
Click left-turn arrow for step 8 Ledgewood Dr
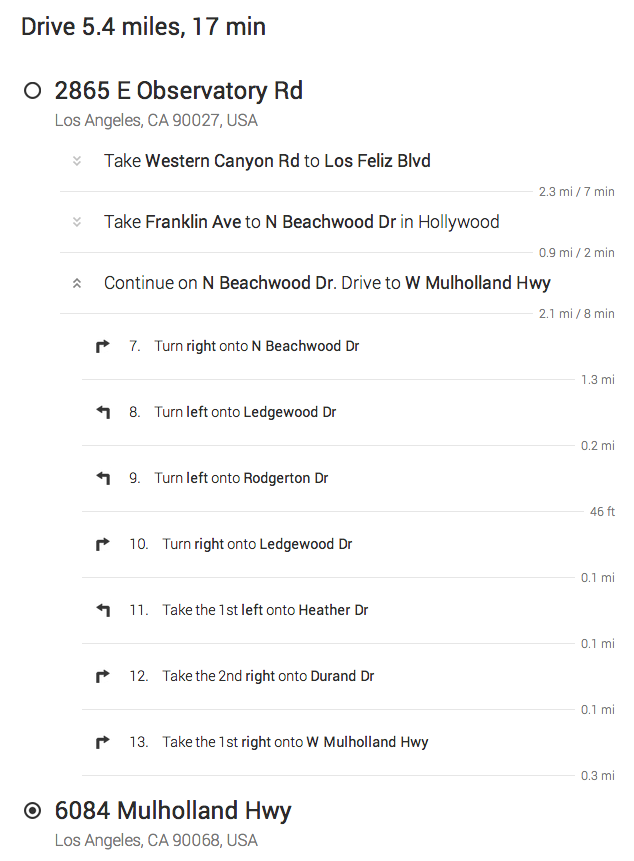103,412
